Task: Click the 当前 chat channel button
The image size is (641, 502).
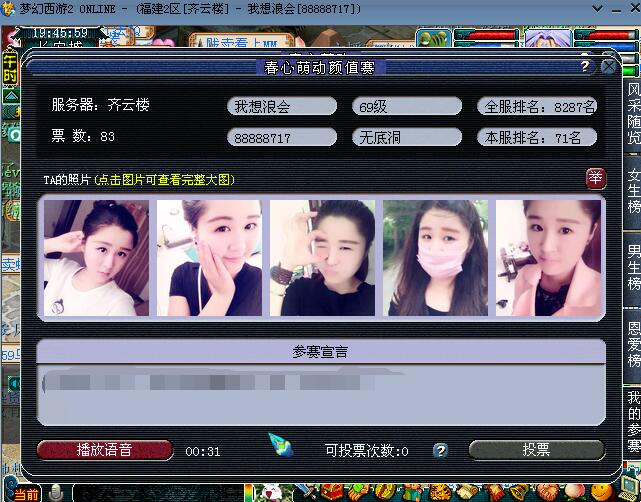Action: pyautogui.click(x=25, y=493)
